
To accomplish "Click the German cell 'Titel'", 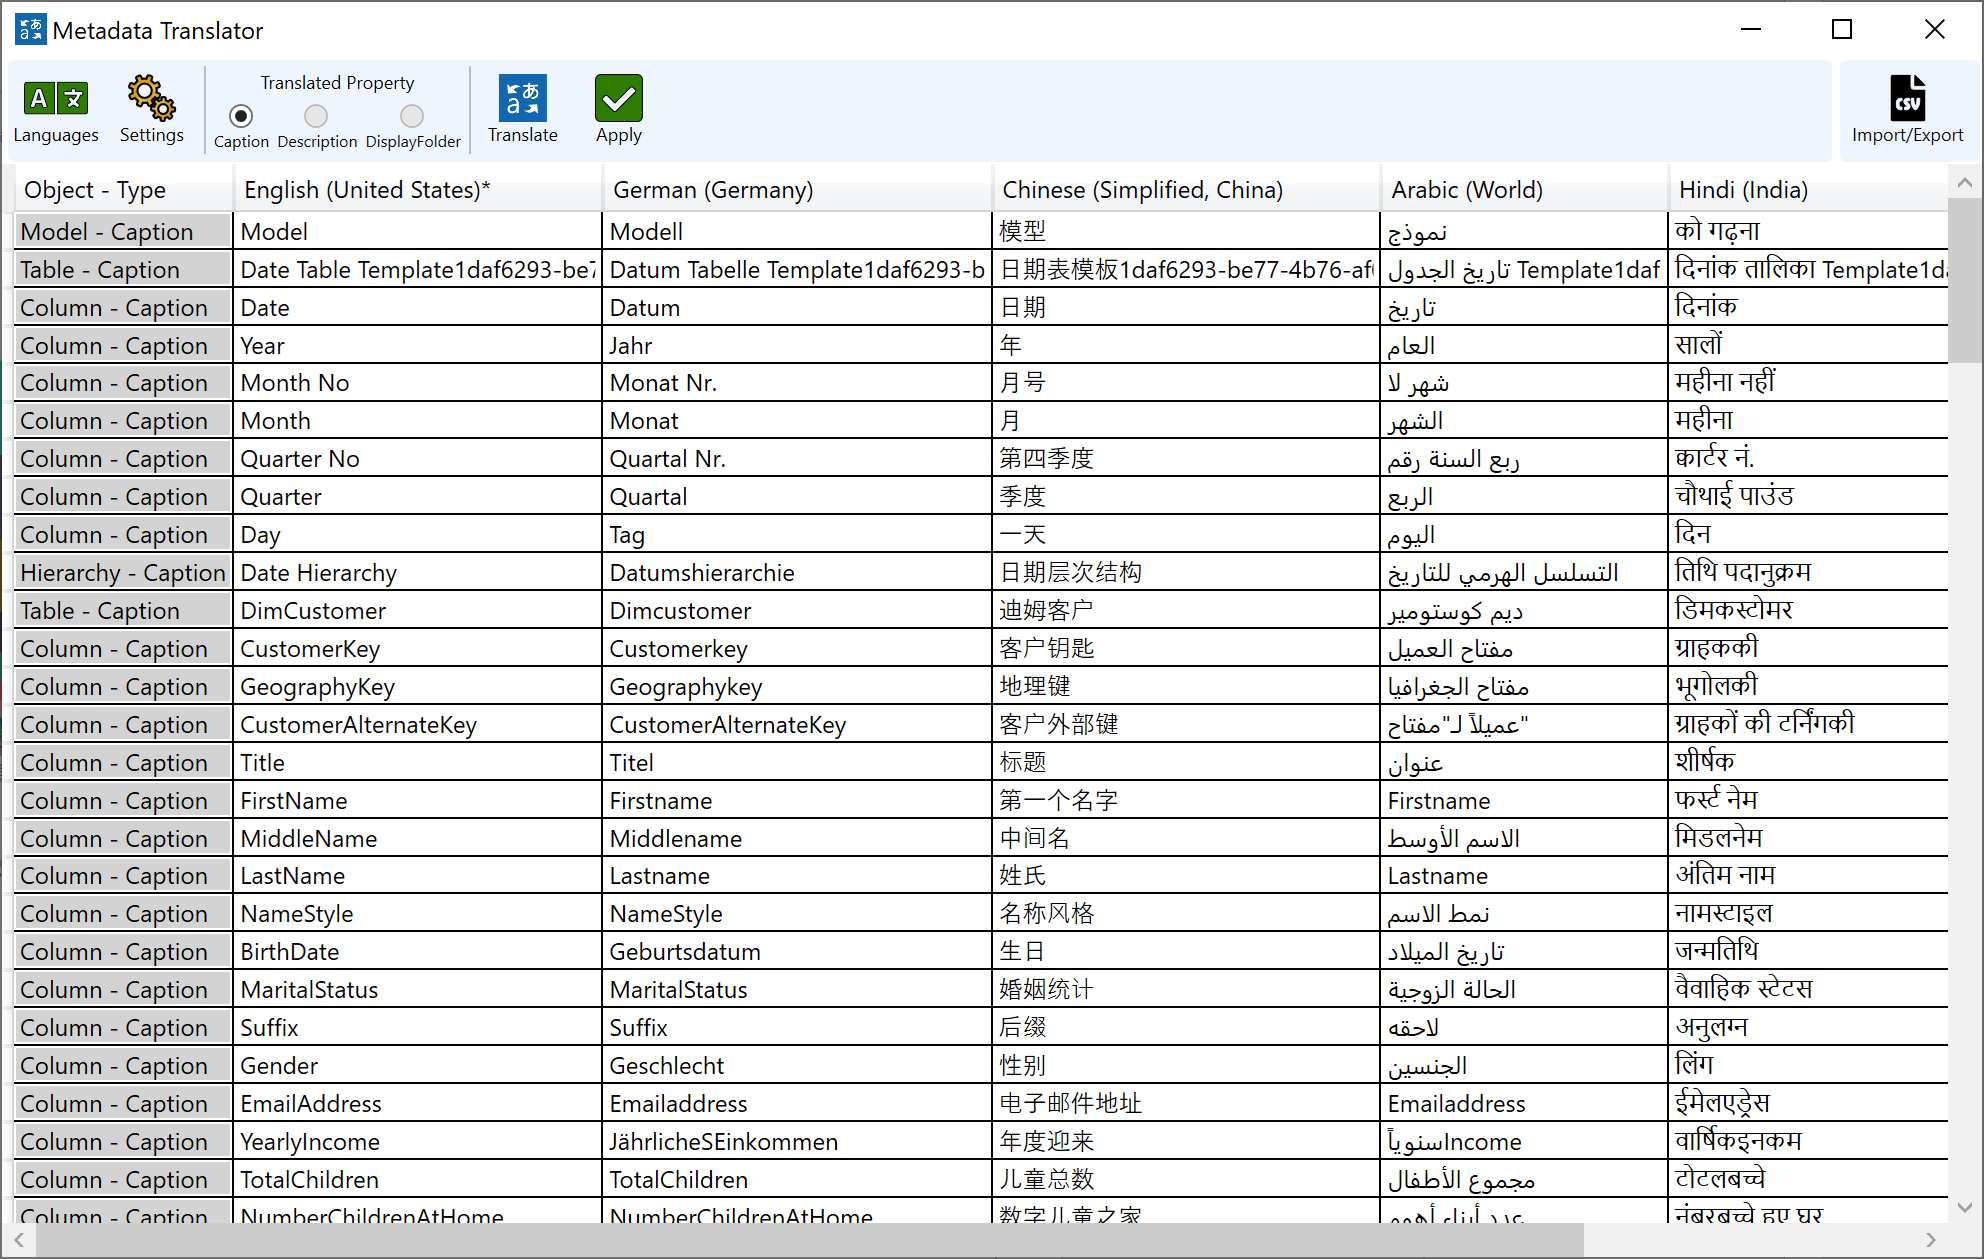I will [x=797, y=762].
